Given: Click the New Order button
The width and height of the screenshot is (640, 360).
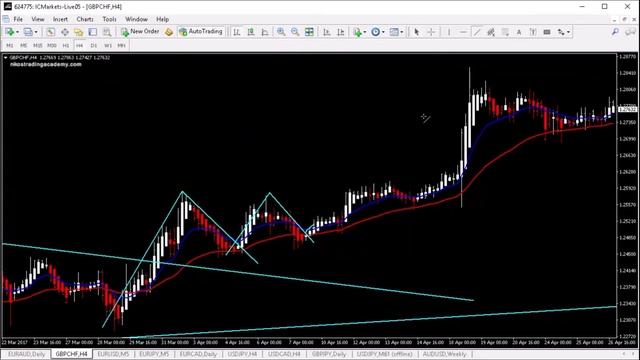Looking at the screenshot, I should [140, 31].
